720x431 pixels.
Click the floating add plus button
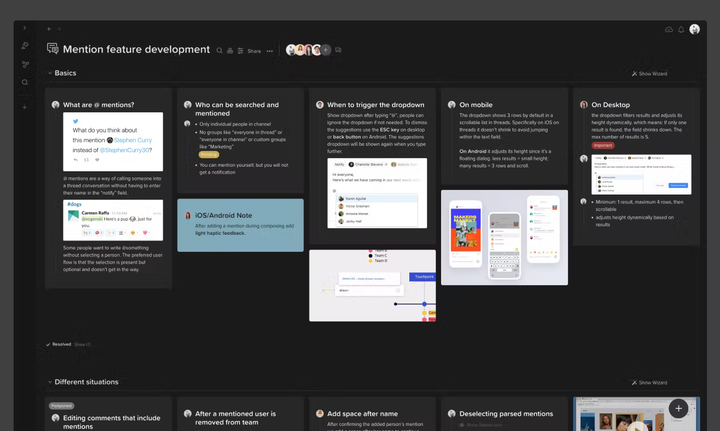coord(678,409)
